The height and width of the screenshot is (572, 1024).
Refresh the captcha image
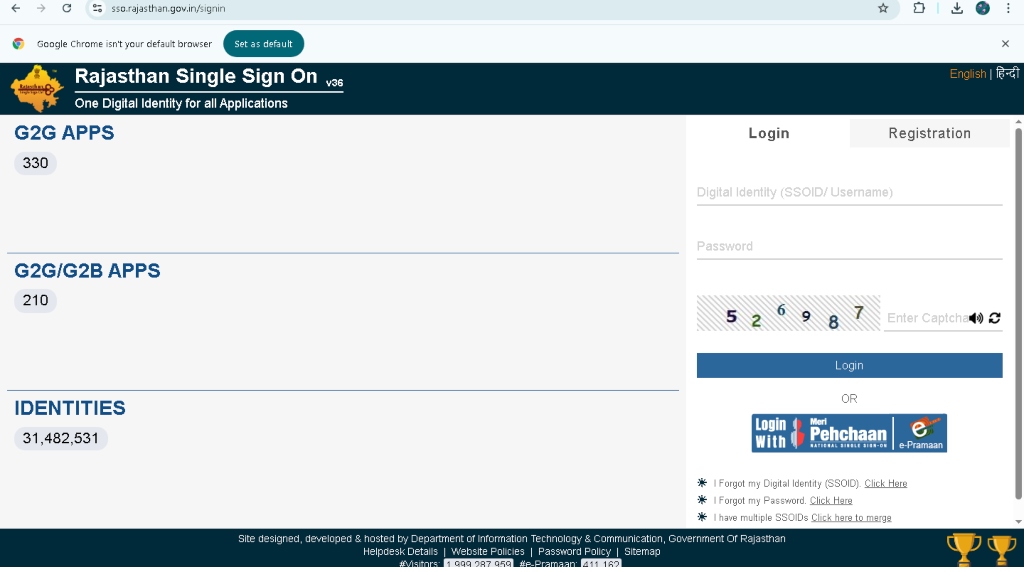pyautogui.click(x=995, y=318)
